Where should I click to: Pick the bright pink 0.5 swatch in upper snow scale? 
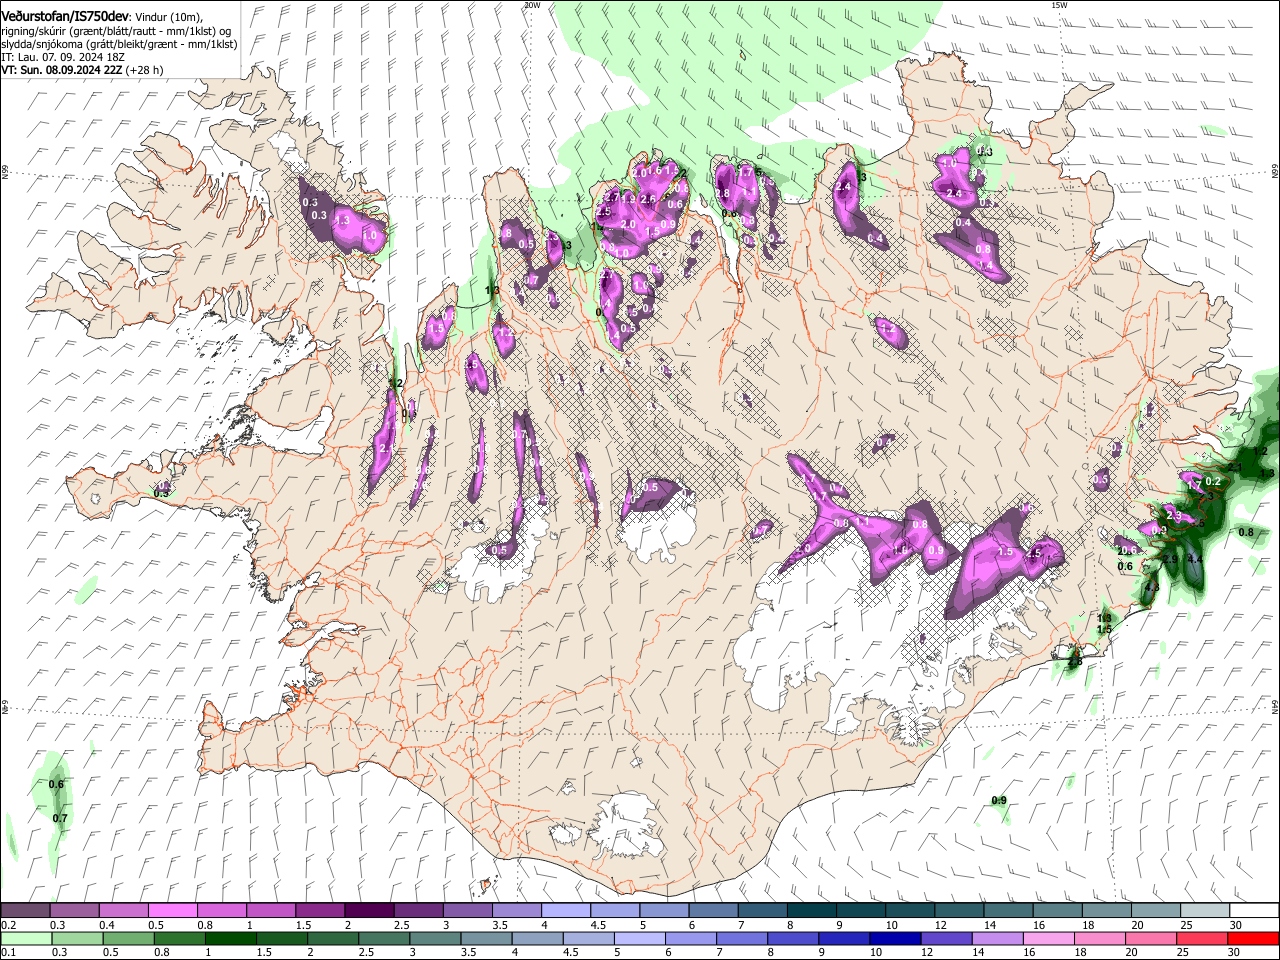pyautogui.click(x=172, y=910)
